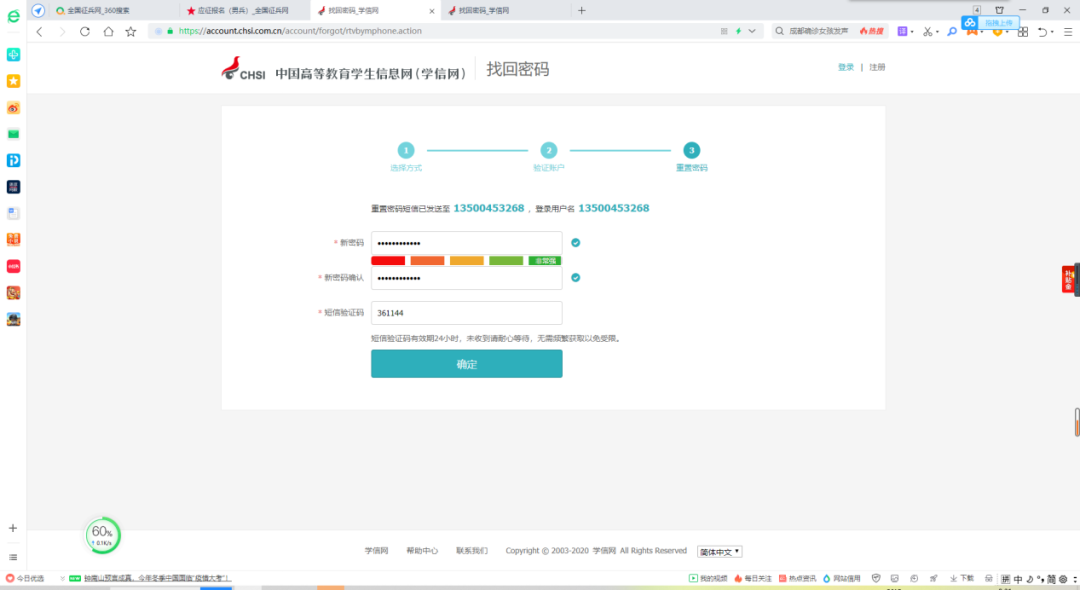The width and height of the screenshot is (1080, 590).
Task: Click the download icon in the status bar
Action: [962, 578]
